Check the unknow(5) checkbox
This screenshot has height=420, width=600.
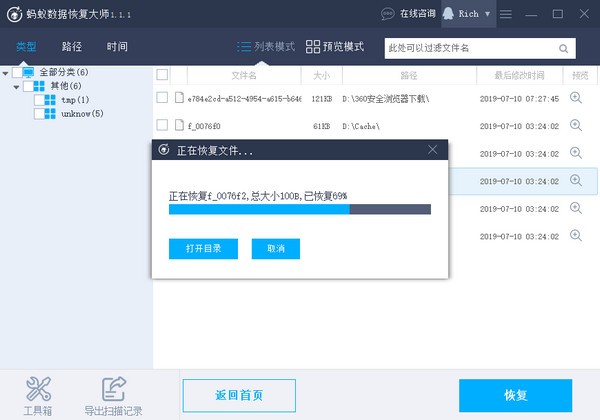39,114
